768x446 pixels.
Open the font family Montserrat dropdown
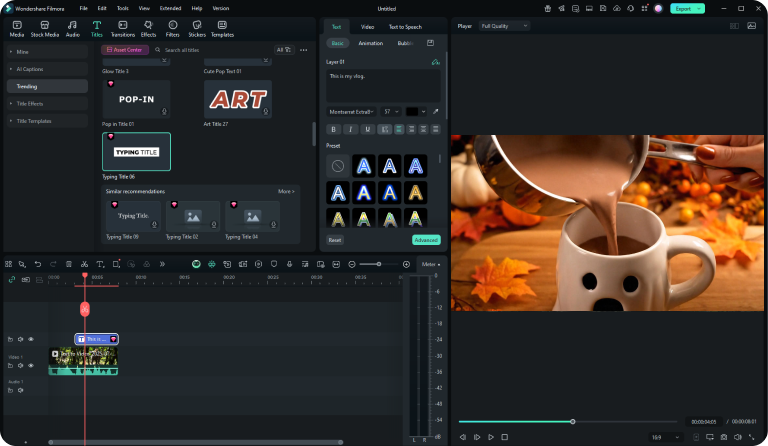tap(351, 112)
